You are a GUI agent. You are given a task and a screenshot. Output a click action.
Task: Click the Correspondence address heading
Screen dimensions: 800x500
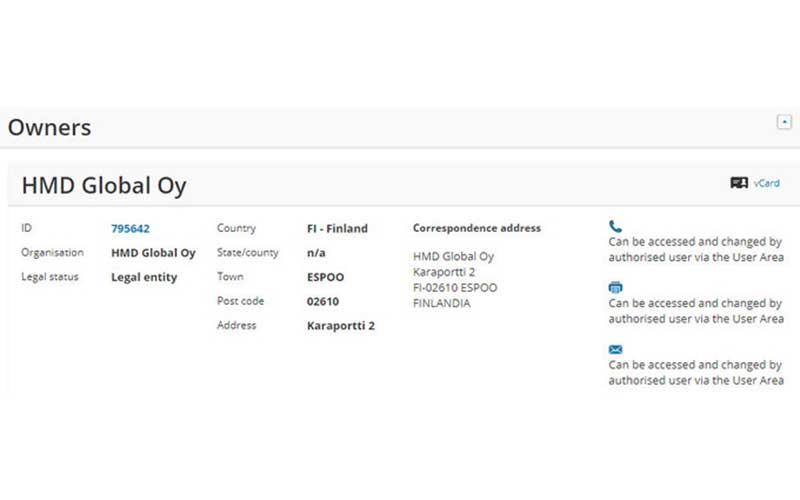pos(477,228)
